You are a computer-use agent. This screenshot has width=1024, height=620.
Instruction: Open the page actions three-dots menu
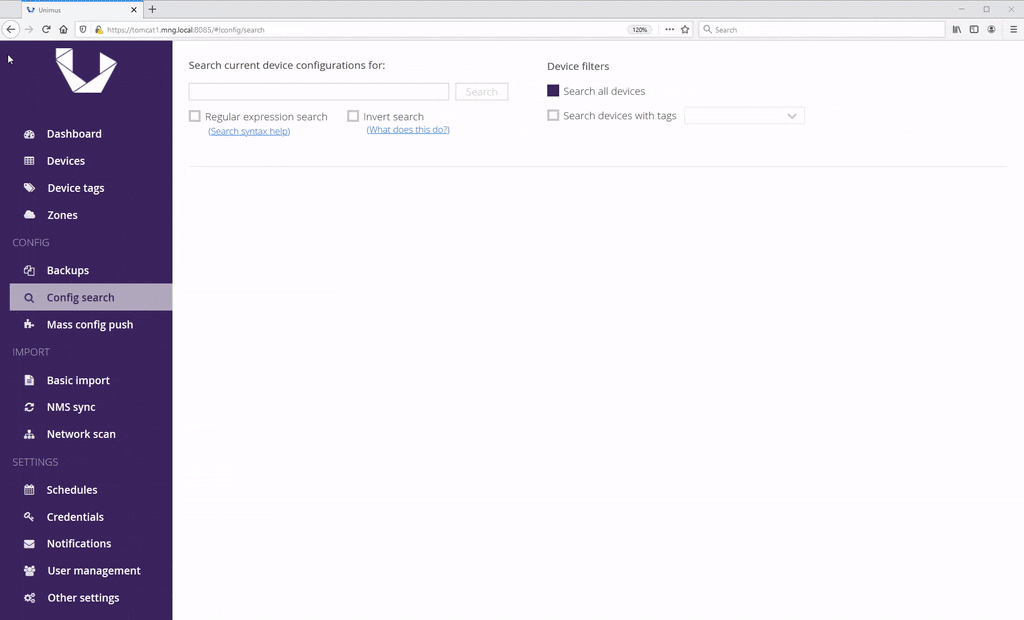(669, 29)
